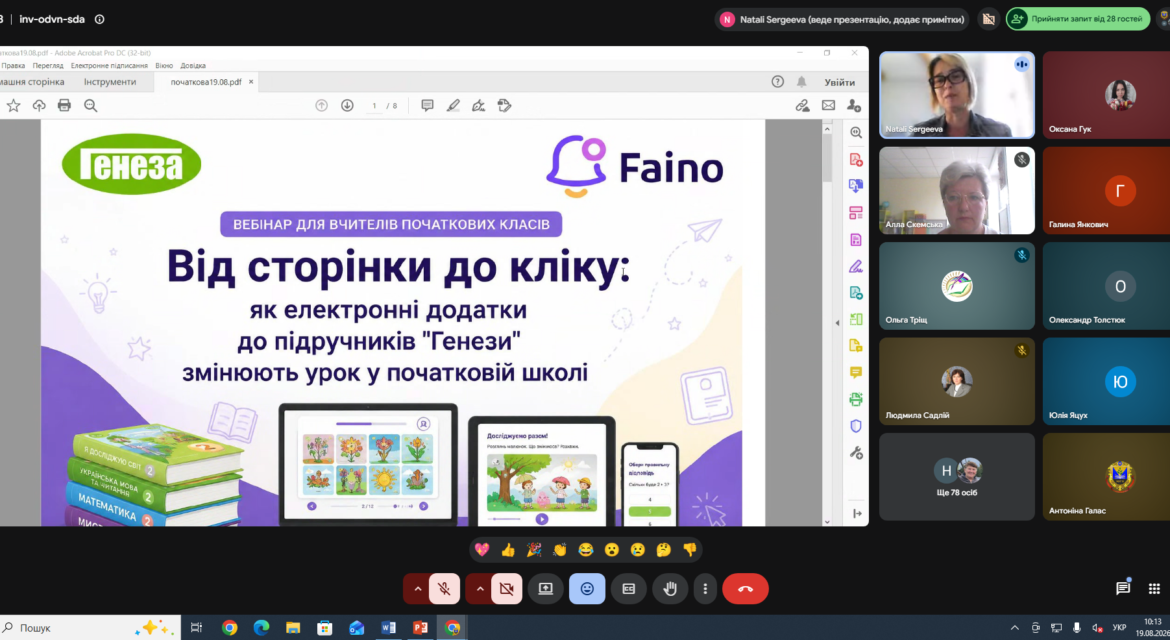The image size is (1170, 640).
Task: Select the highlighter pen tool in Acrobat
Action: (x=453, y=106)
